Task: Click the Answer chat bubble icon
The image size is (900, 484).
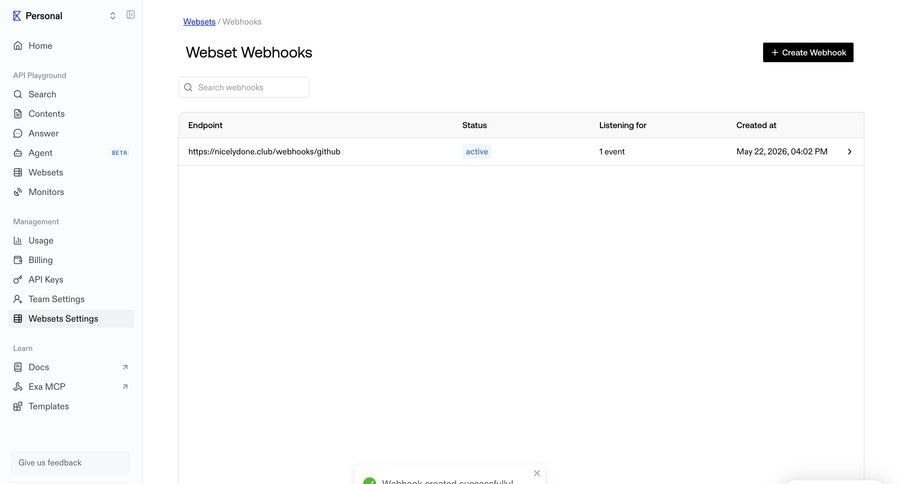Action: coord(18,133)
